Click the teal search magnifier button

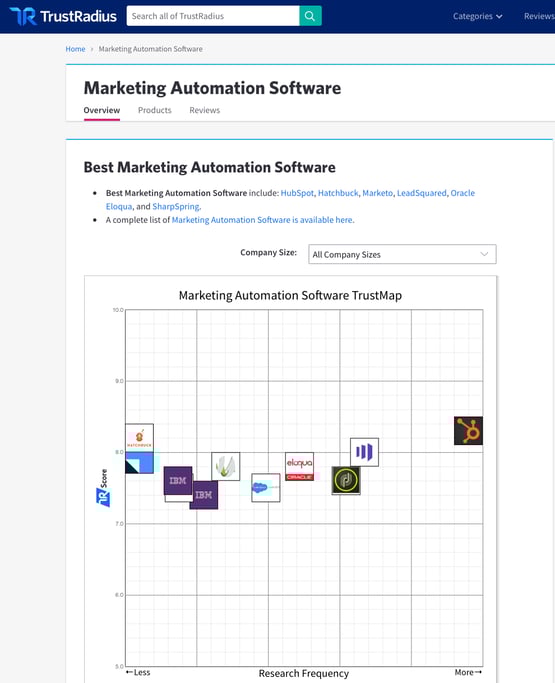[x=310, y=16]
